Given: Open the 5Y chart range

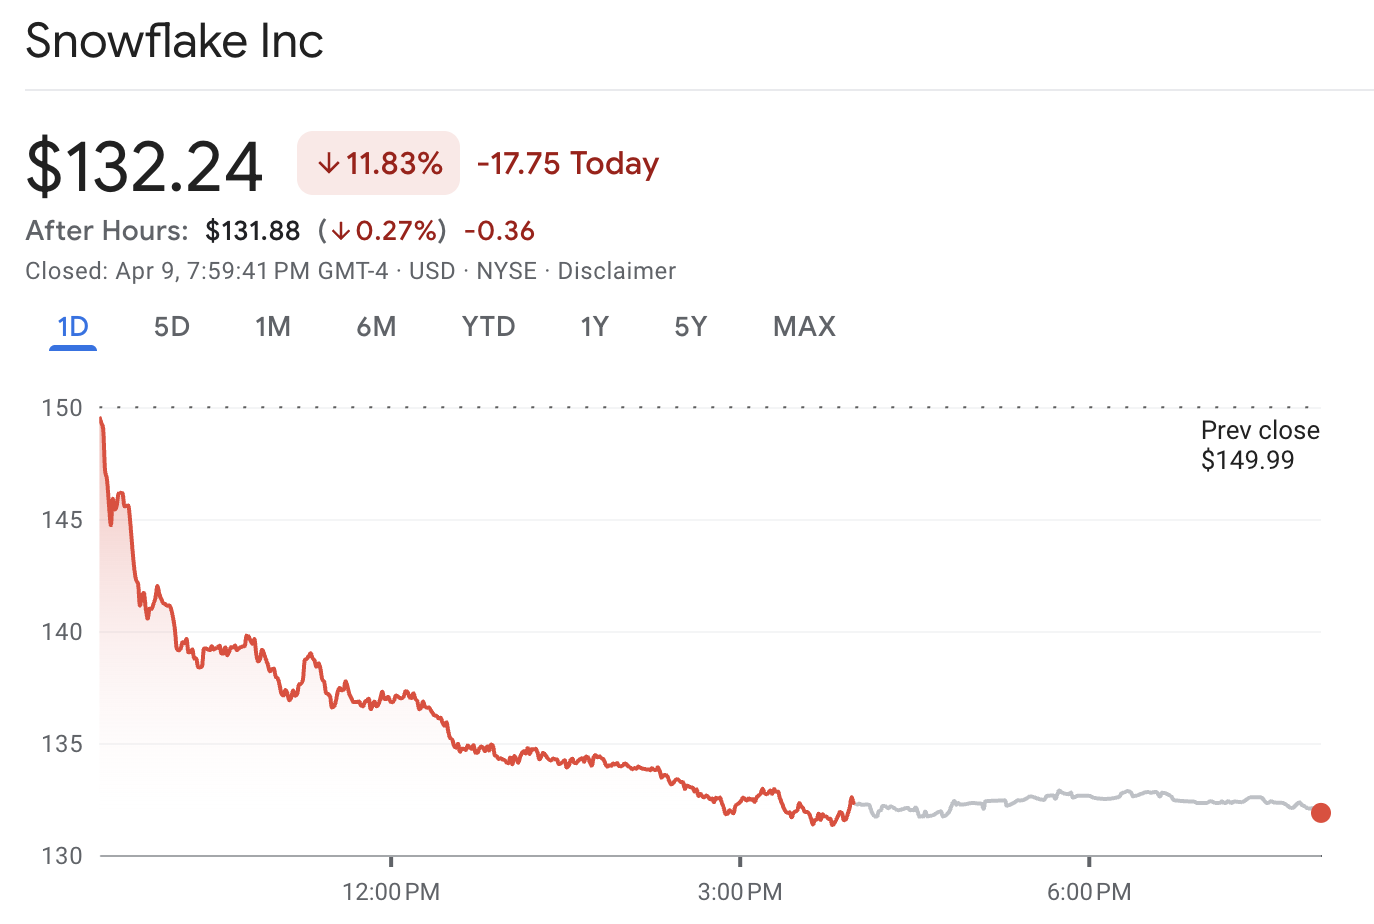Looking at the screenshot, I should coord(691,327).
